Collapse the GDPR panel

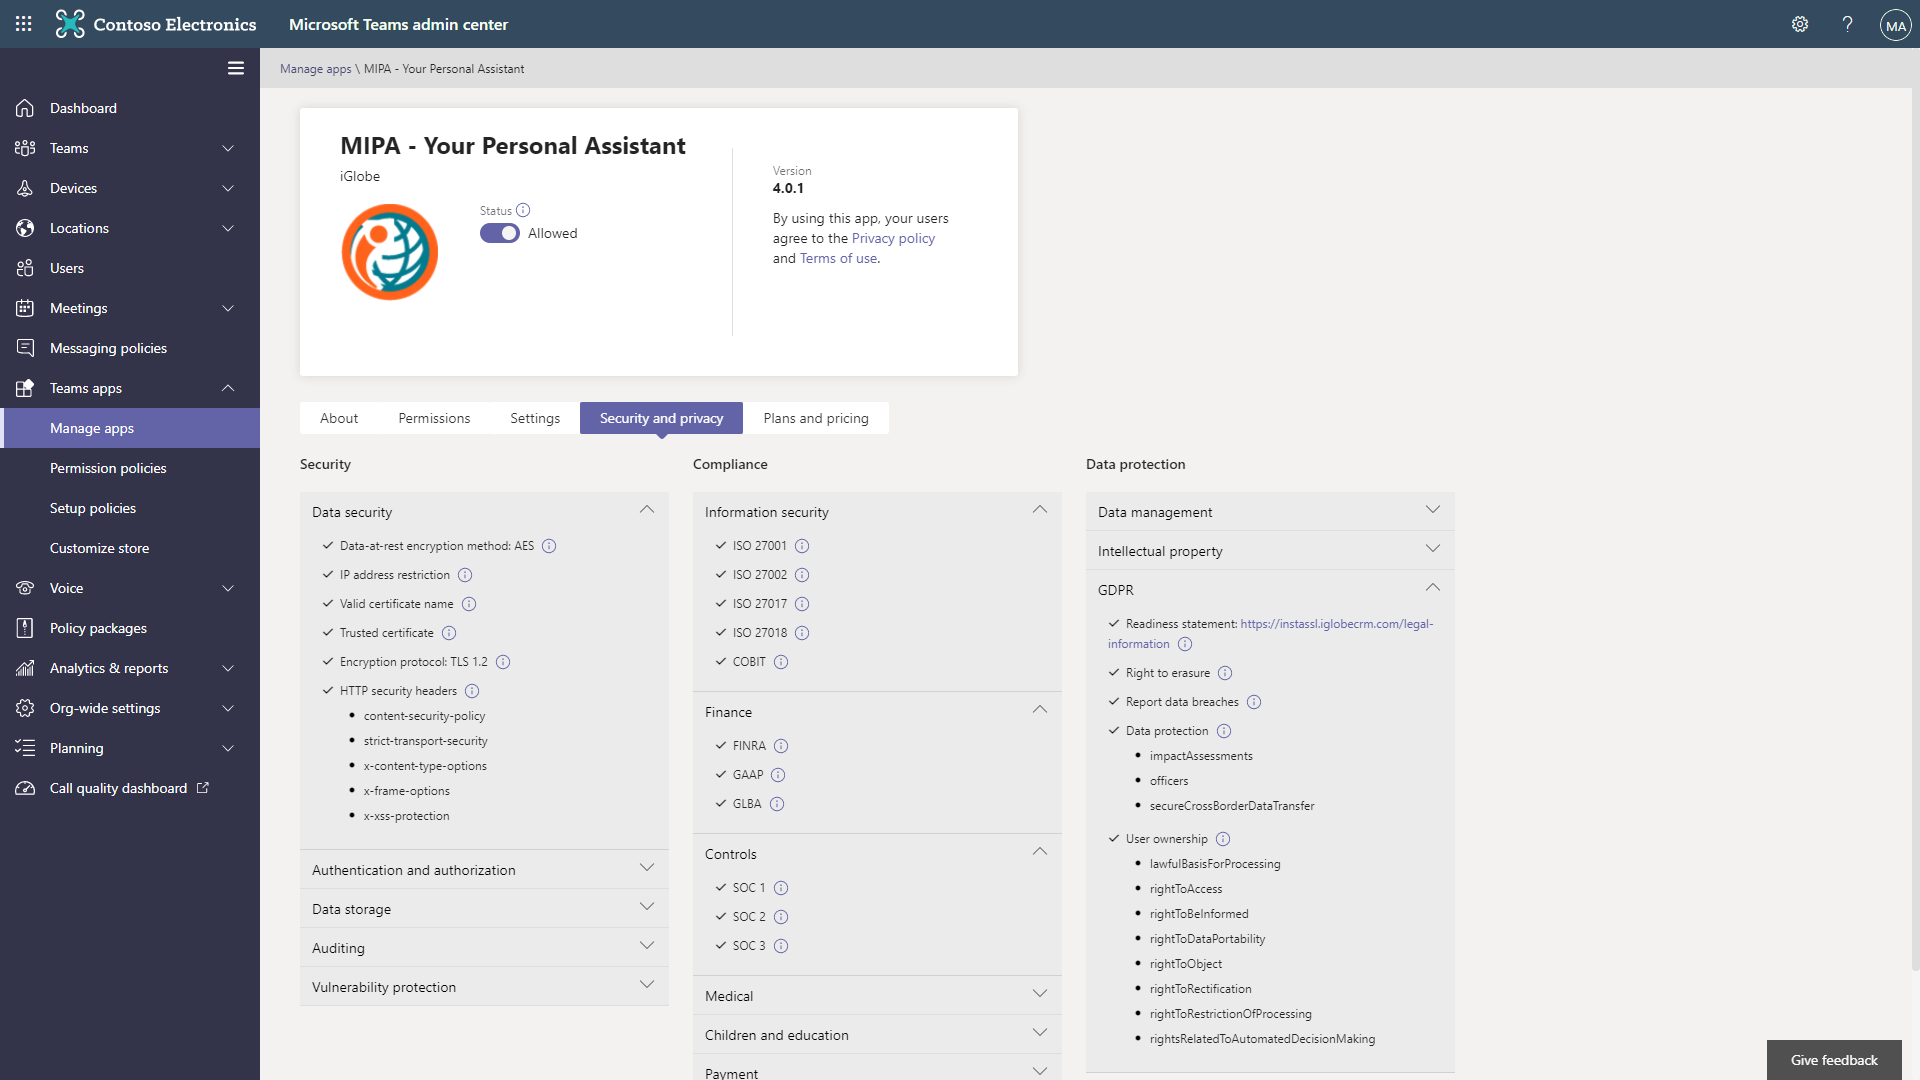coord(1433,588)
